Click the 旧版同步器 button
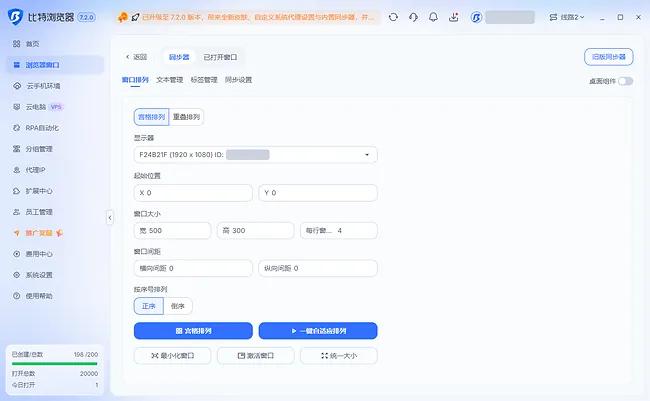This screenshot has height=401, width=650. tap(609, 57)
